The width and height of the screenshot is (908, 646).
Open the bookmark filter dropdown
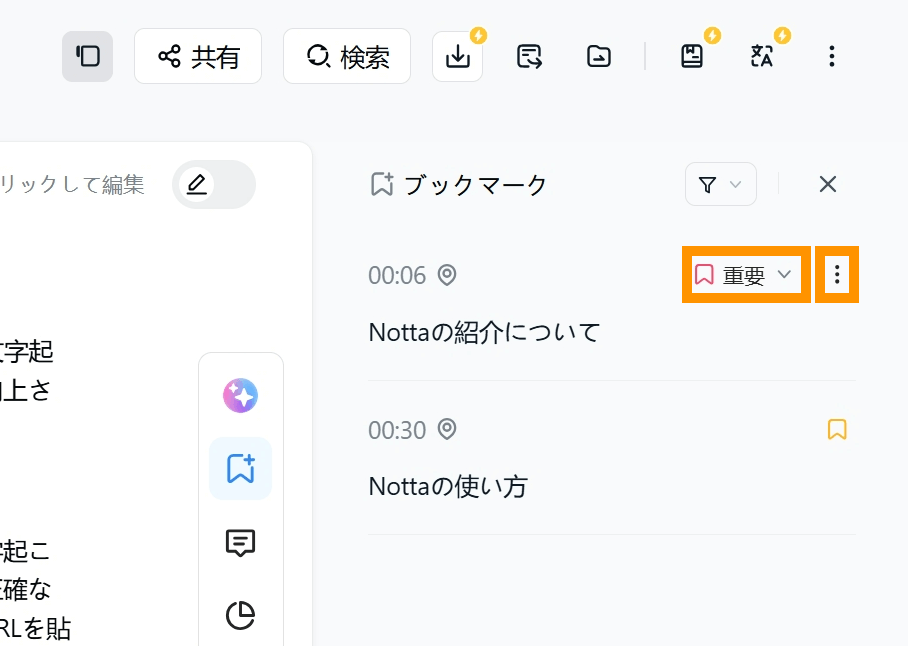pyautogui.click(x=720, y=185)
